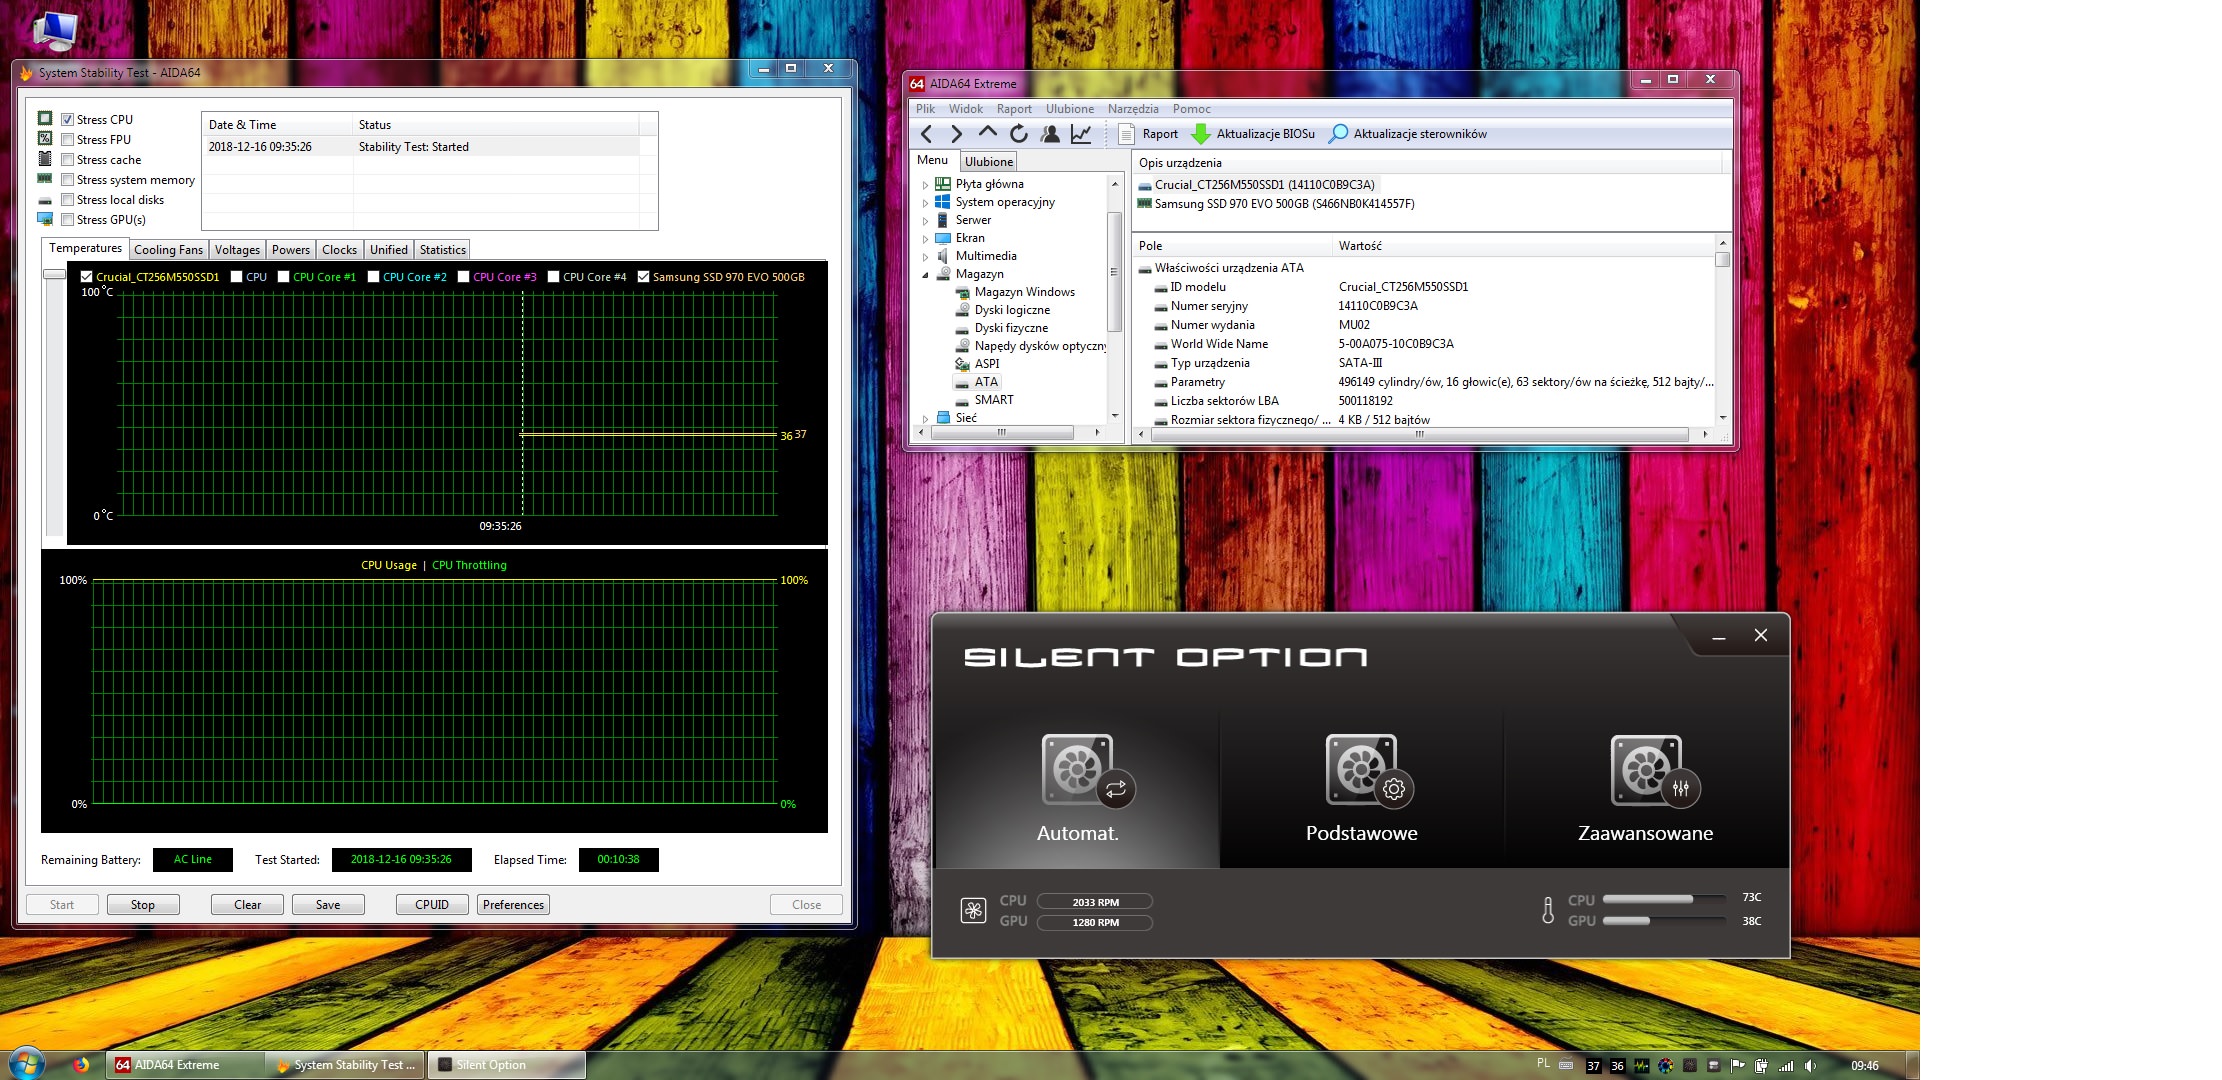Open the volume icon in system tray
The height and width of the screenshot is (1080, 2222).
[x=1810, y=1066]
